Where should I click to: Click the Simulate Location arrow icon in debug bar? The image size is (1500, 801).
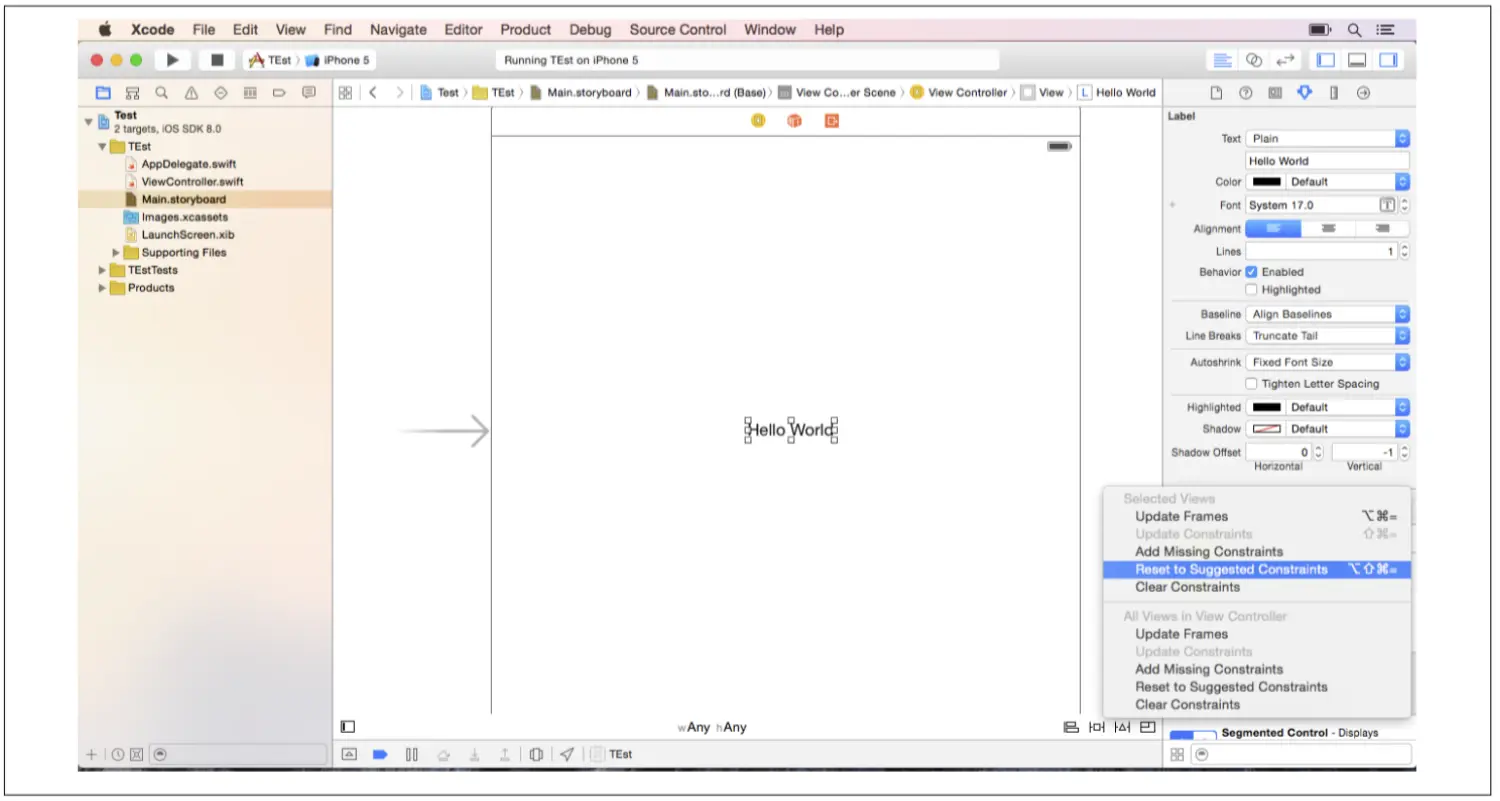[567, 754]
